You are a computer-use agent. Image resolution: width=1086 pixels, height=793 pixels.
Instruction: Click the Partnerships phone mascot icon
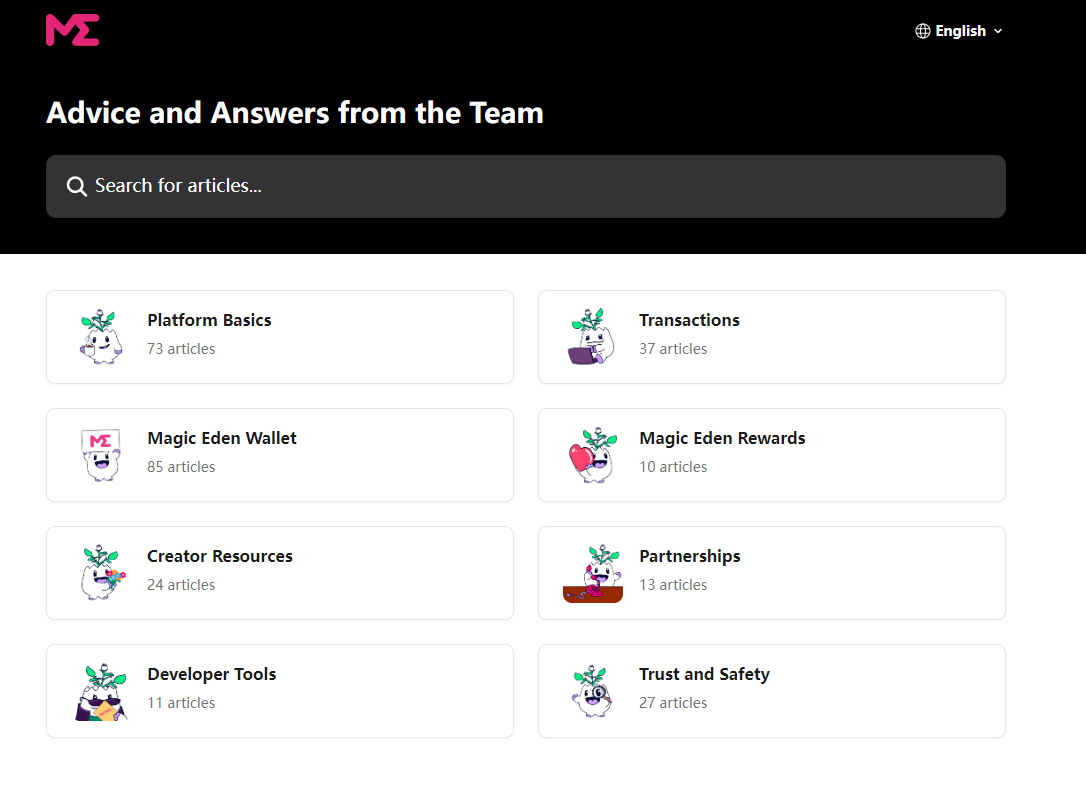coord(594,573)
